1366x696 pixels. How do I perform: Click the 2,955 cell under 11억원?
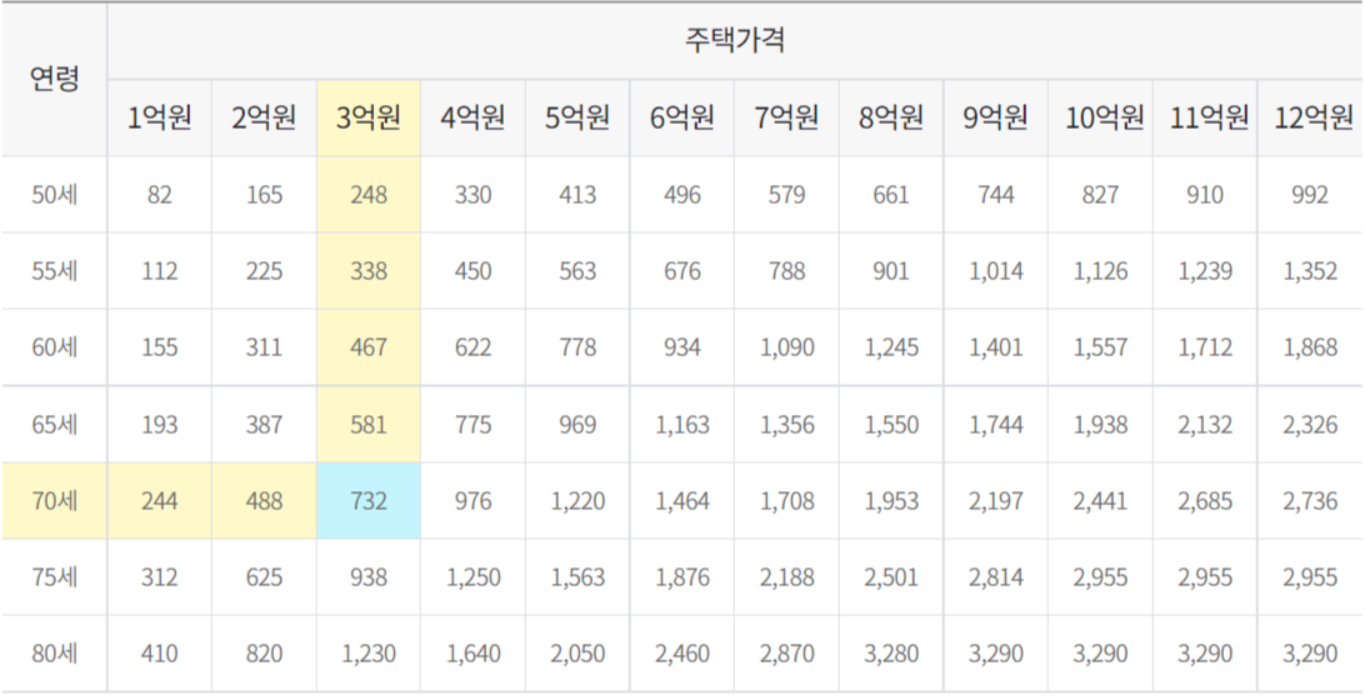1204,577
